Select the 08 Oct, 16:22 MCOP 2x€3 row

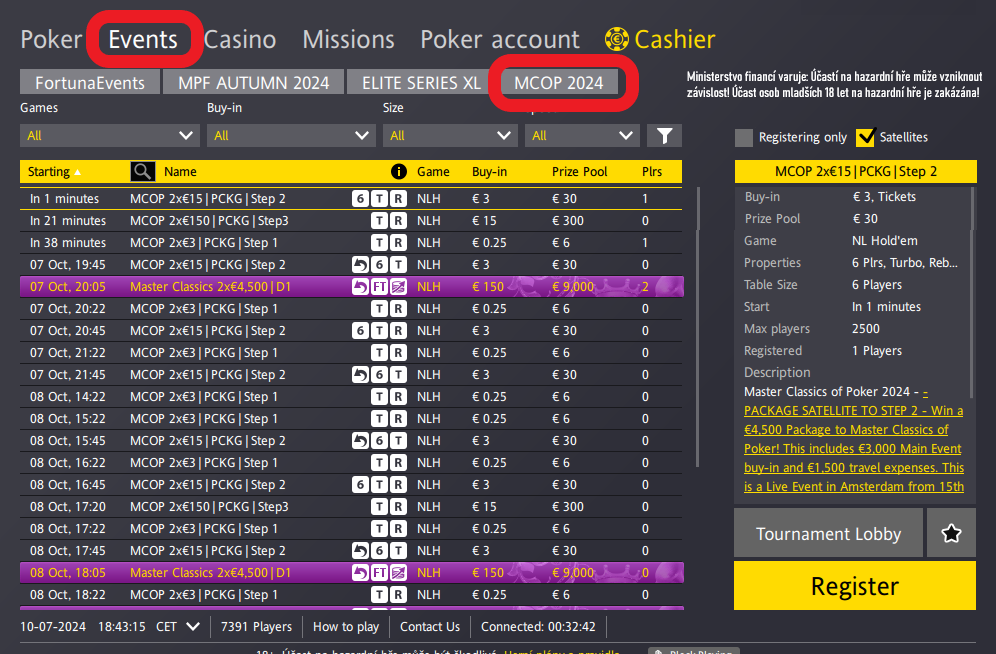[351, 463]
